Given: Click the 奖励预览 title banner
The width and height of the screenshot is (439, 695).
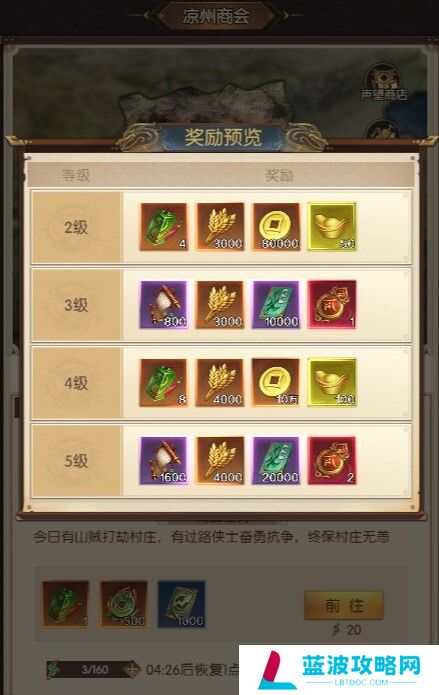Looking at the screenshot, I should pyautogui.click(x=223, y=138).
